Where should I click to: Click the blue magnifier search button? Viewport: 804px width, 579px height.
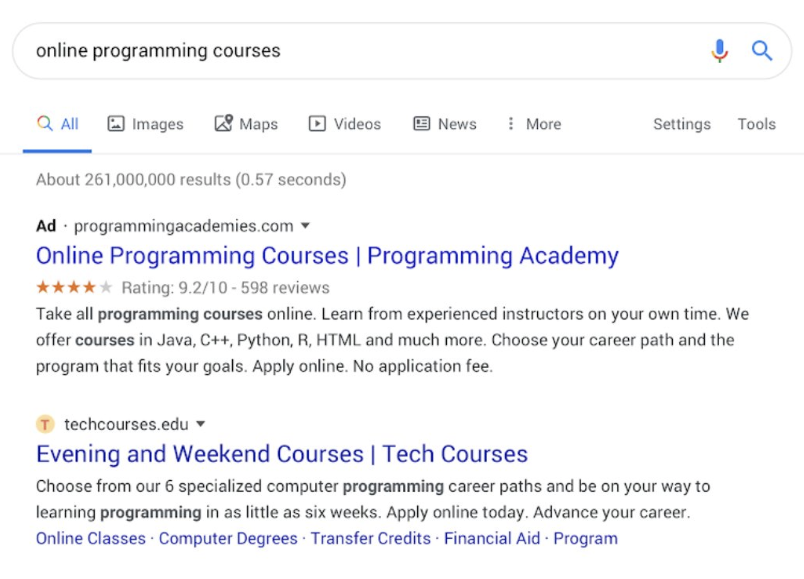tap(761, 51)
